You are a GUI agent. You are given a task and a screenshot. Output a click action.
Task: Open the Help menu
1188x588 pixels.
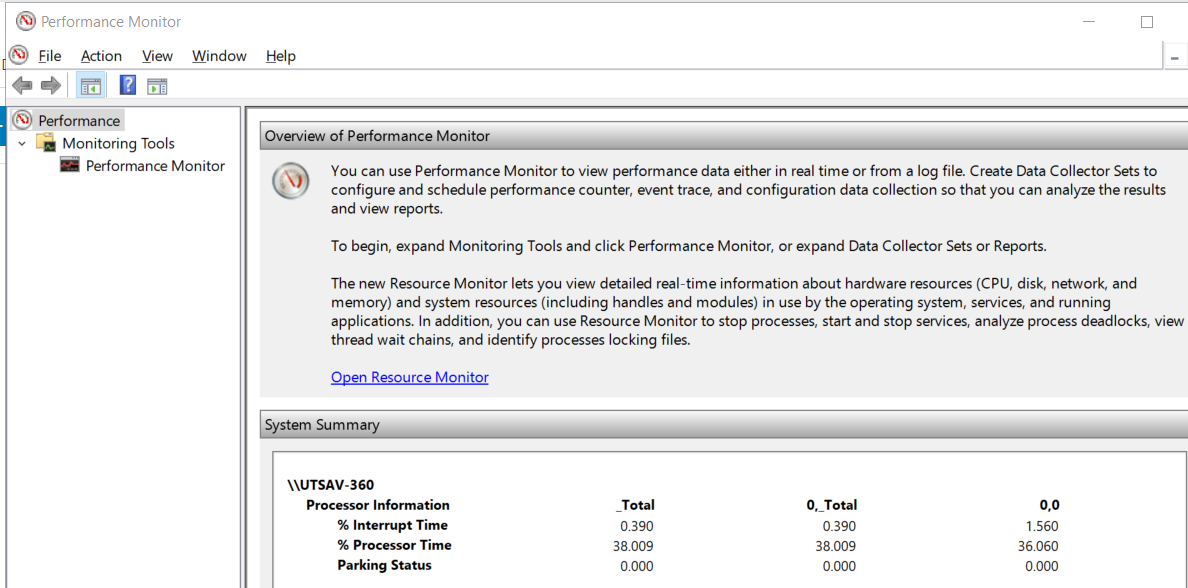280,56
